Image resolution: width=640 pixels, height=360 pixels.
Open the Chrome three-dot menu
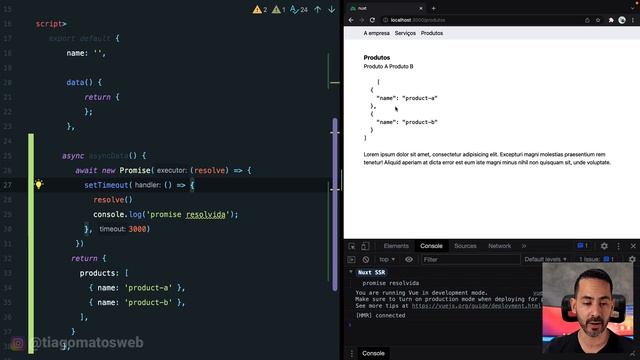tap(633, 20)
